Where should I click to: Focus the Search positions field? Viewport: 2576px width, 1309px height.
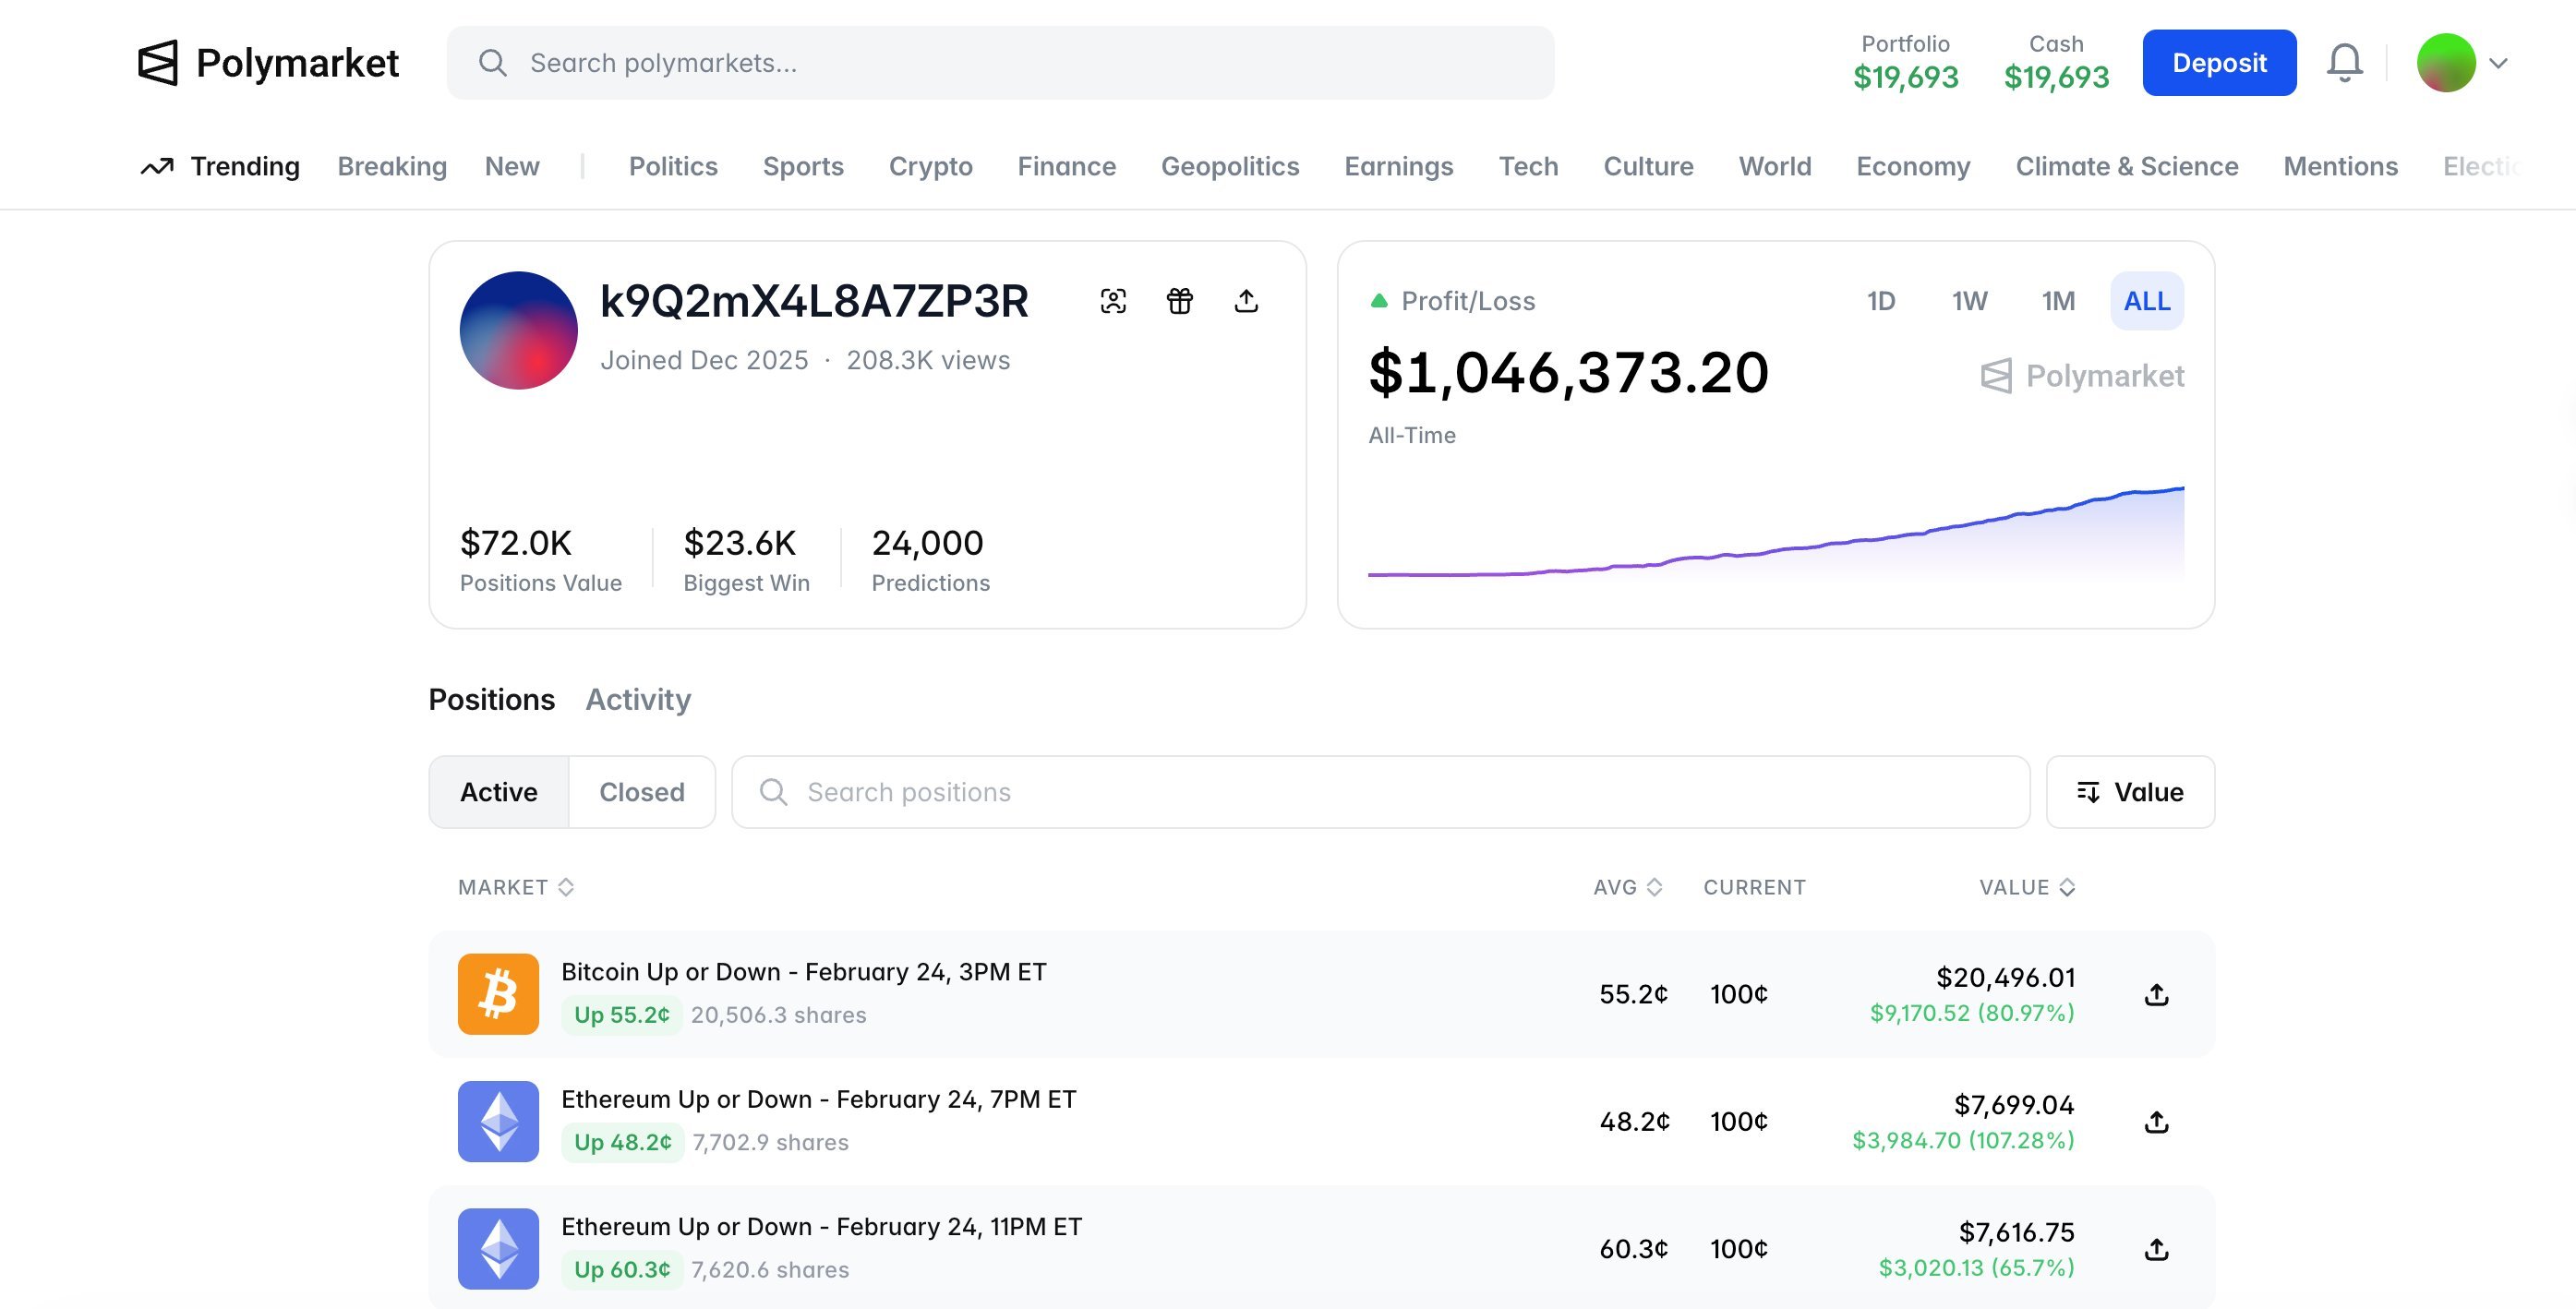1380,792
